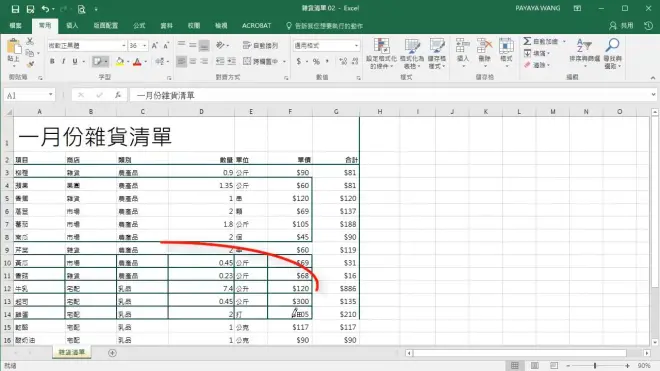Screen dimensions: 660x371
Task: Expand Name Box A1 dropdown
Action: [51, 95]
